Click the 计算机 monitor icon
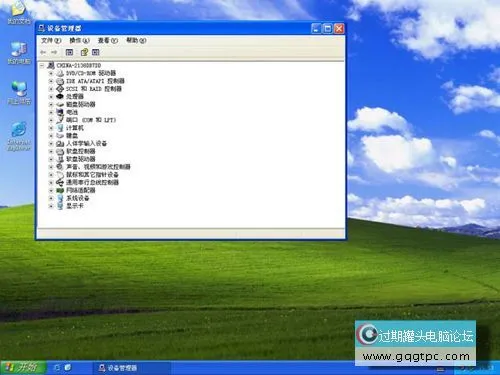The image size is (500, 375). click(x=60, y=128)
